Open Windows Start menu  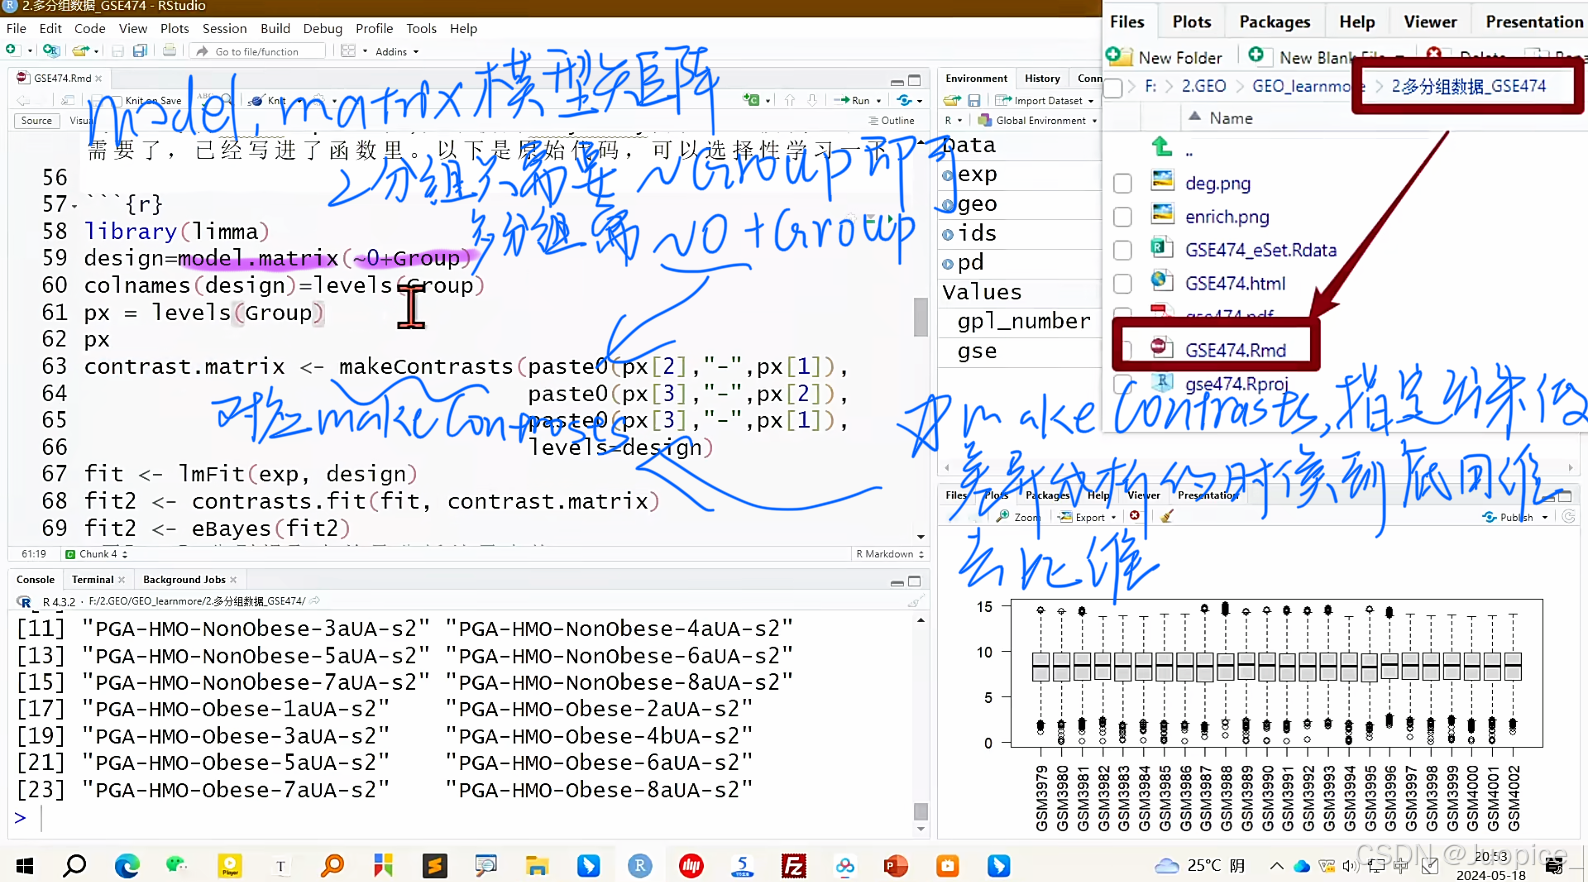tap(24, 865)
